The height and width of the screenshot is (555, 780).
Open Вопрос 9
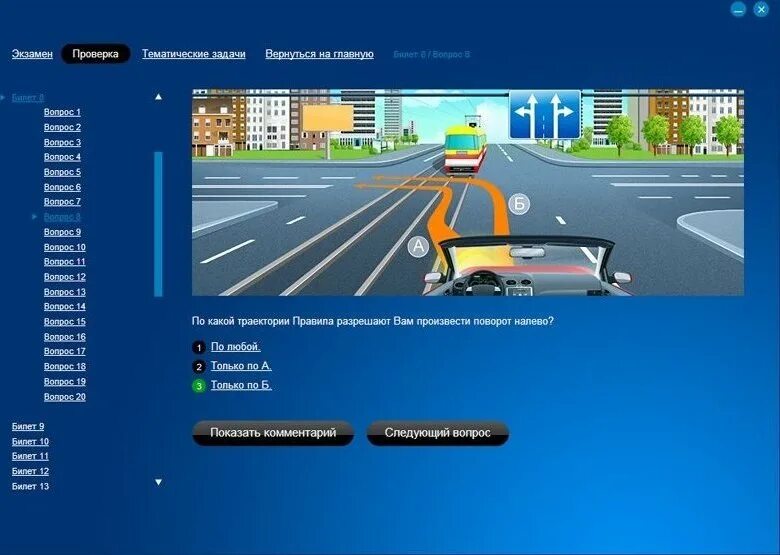62,232
